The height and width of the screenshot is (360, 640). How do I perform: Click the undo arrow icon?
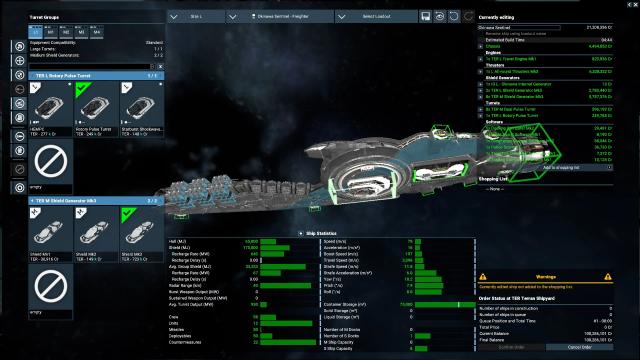click(x=454, y=17)
